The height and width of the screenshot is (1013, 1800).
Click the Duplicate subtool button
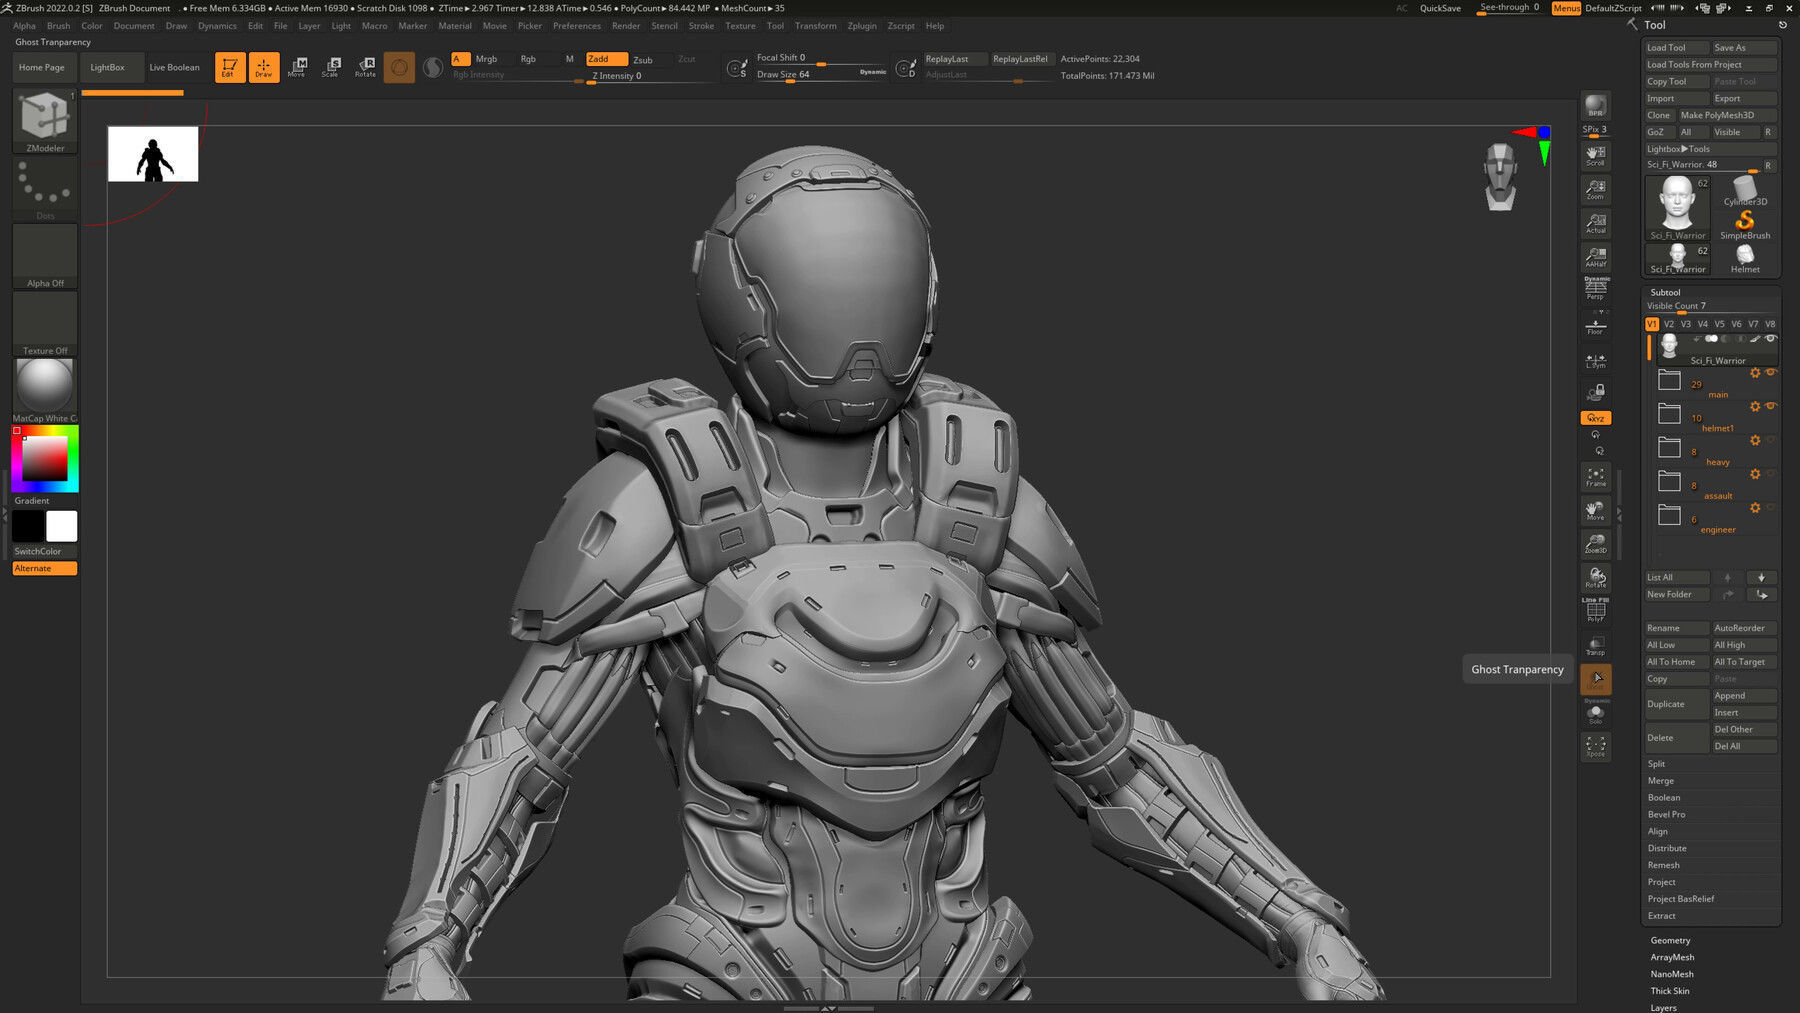point(1677,704)
